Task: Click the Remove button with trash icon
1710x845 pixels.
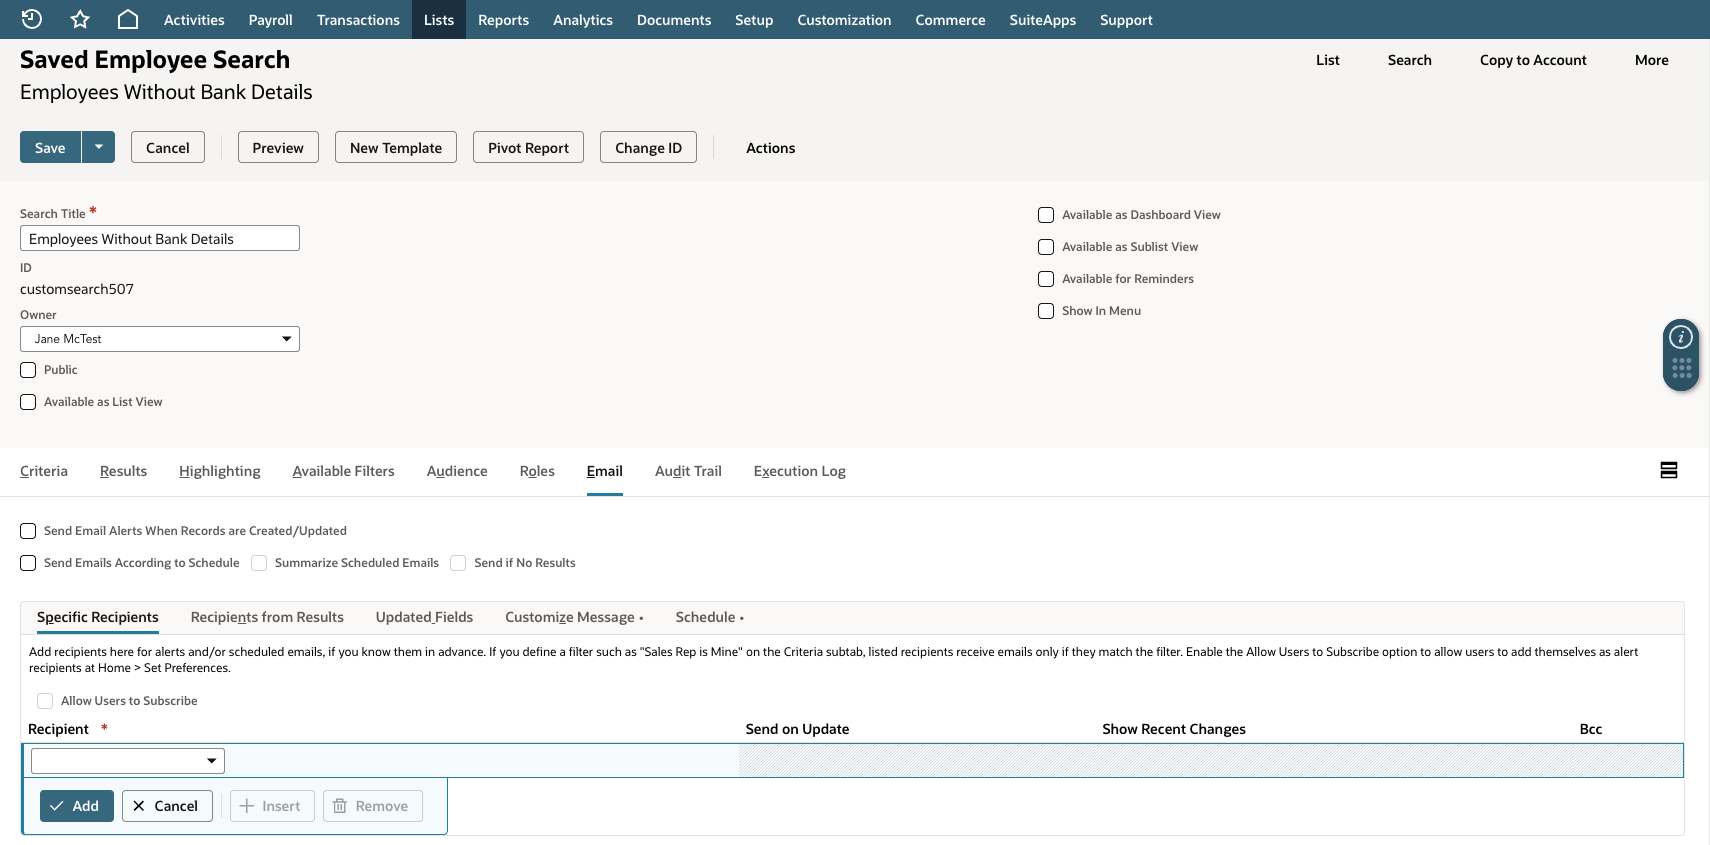Action: [x=373, y=806]
